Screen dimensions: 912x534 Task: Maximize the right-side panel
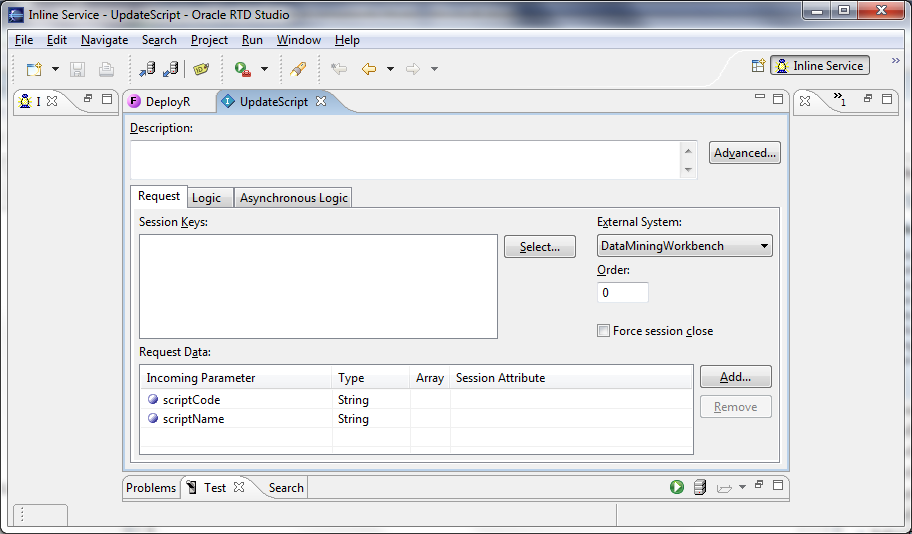(887, 99)
